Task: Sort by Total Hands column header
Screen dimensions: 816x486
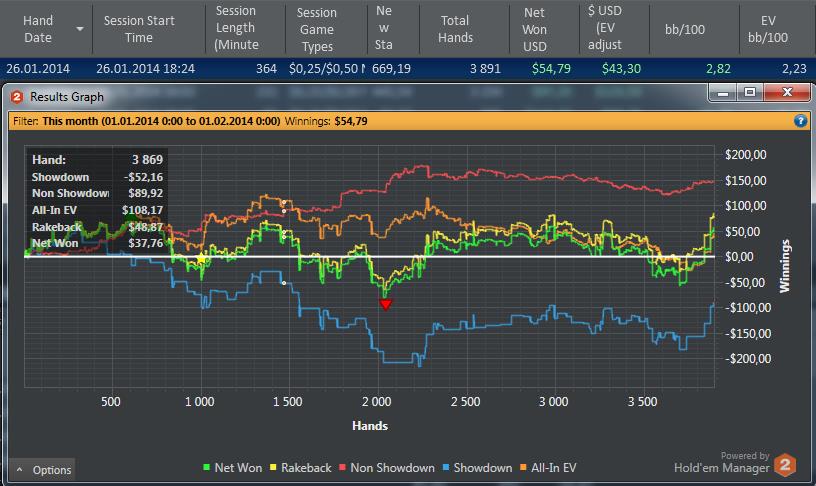Action: pyautogui.click(x=455, y=29)
